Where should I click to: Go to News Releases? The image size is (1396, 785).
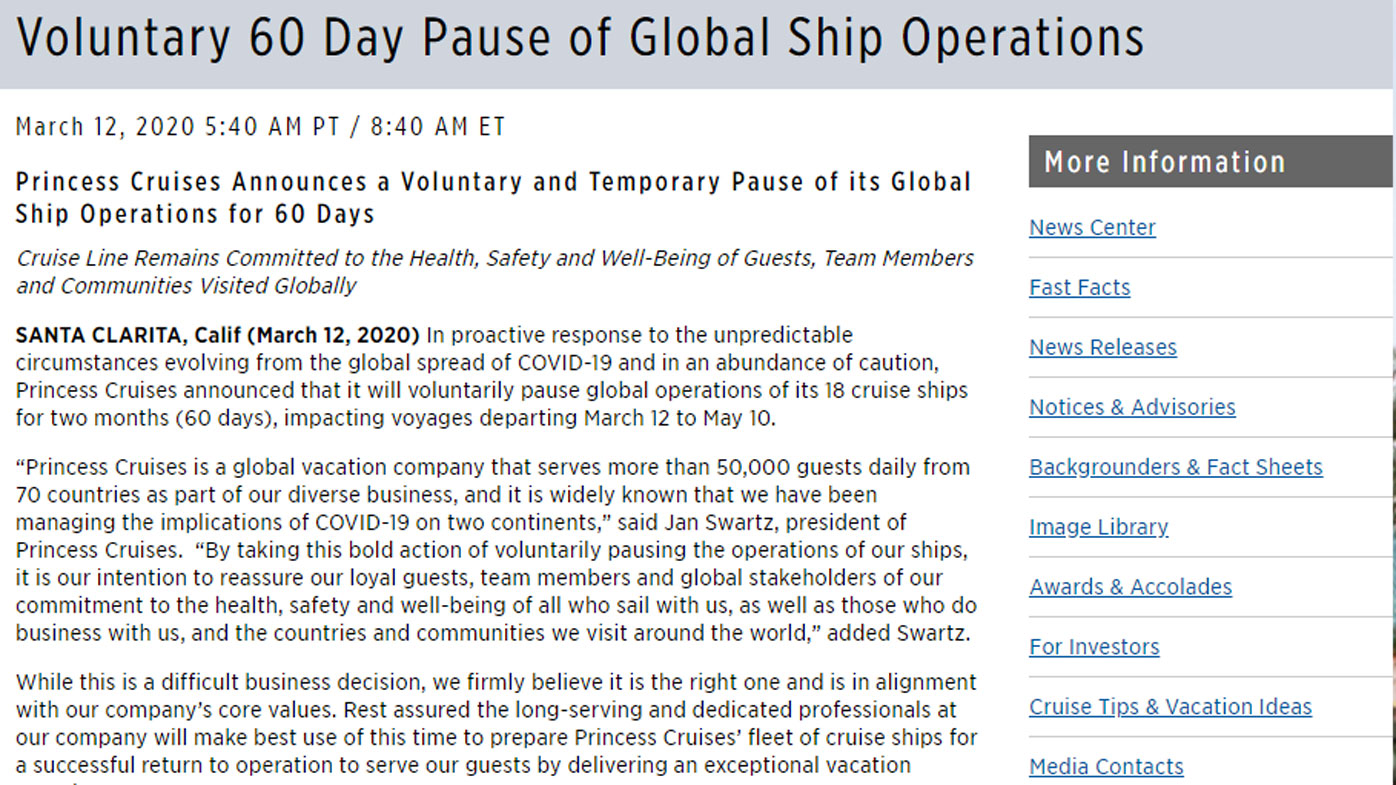pos(1102,348)
